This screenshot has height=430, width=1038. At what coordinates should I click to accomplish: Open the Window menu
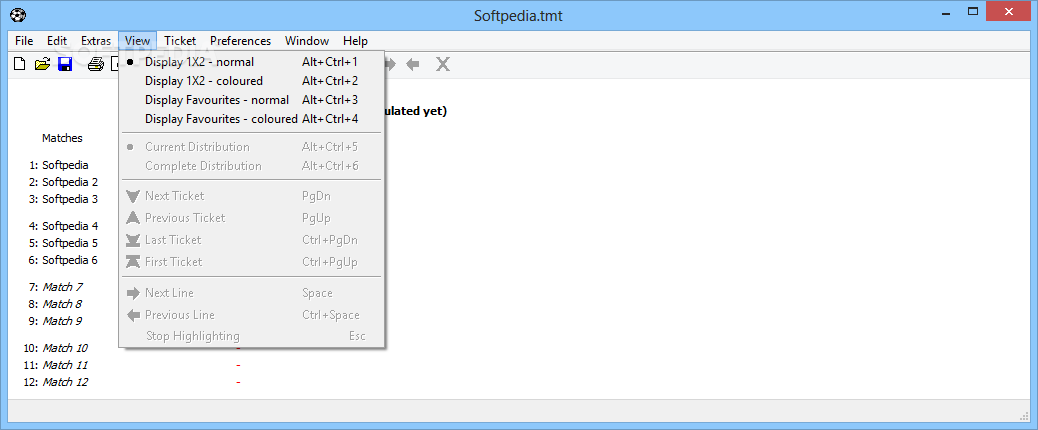tap(307, 41)
